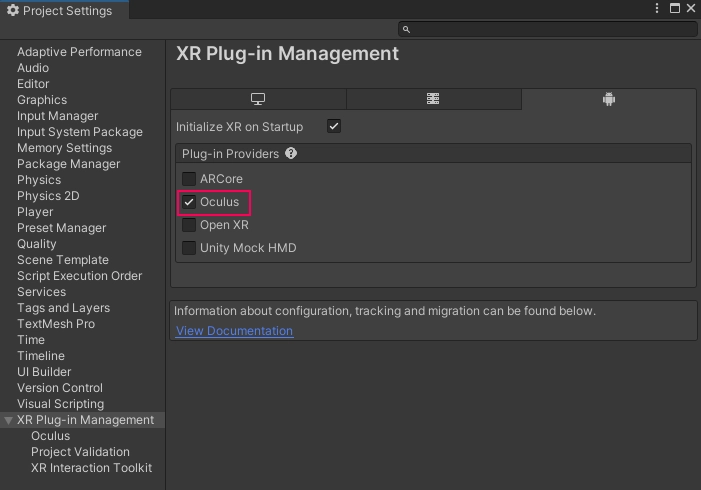Enable the Unity Mock HMD provider
This screenshot has width=701, height=490.
(189, 248)
